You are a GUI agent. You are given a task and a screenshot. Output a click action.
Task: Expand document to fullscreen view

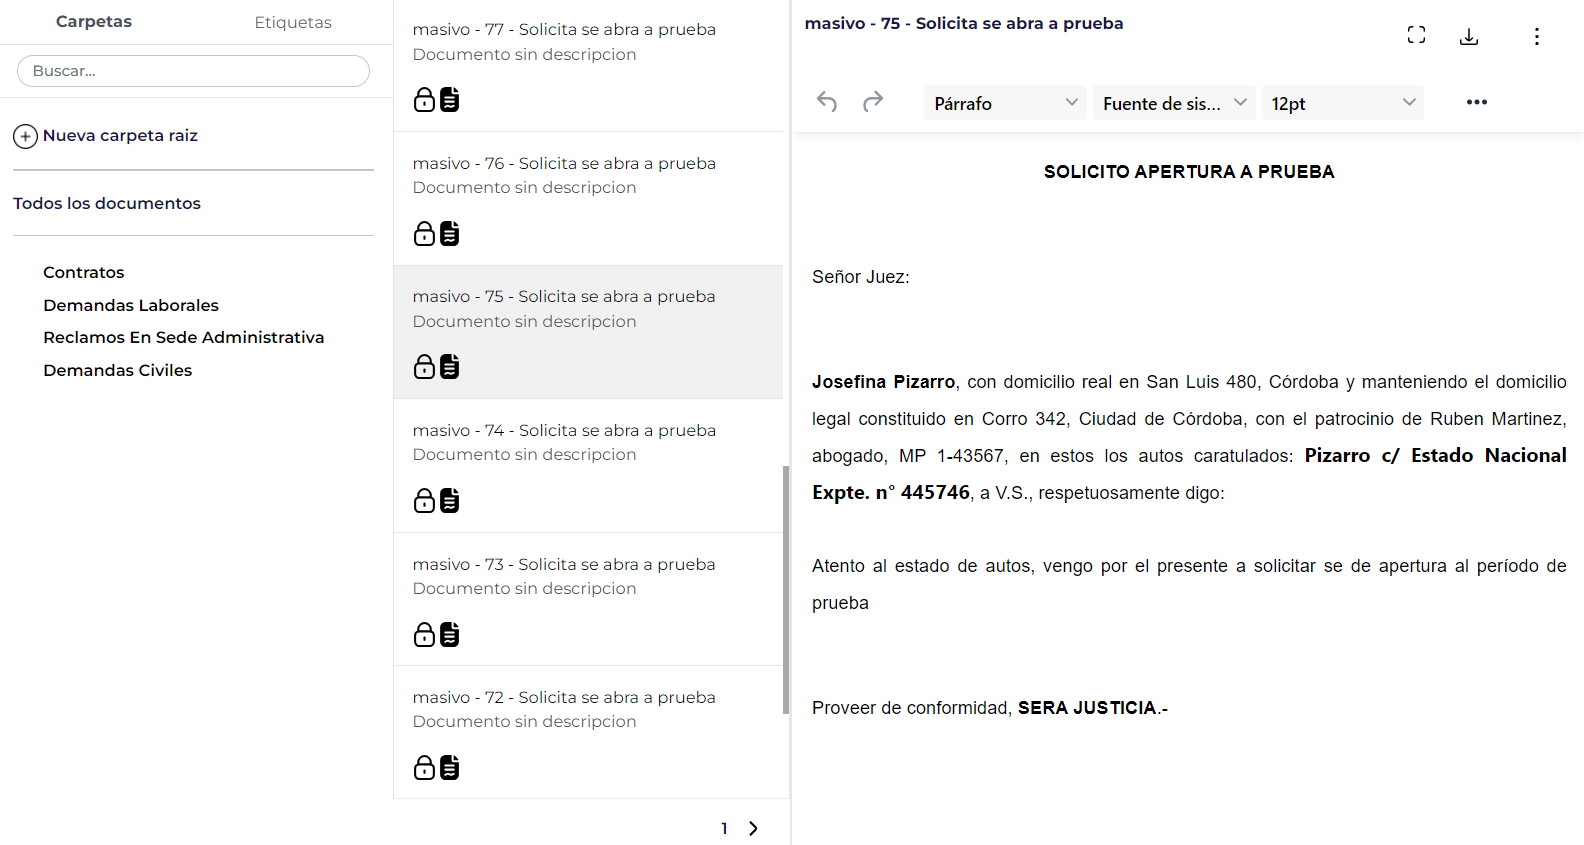point(1416,36)
